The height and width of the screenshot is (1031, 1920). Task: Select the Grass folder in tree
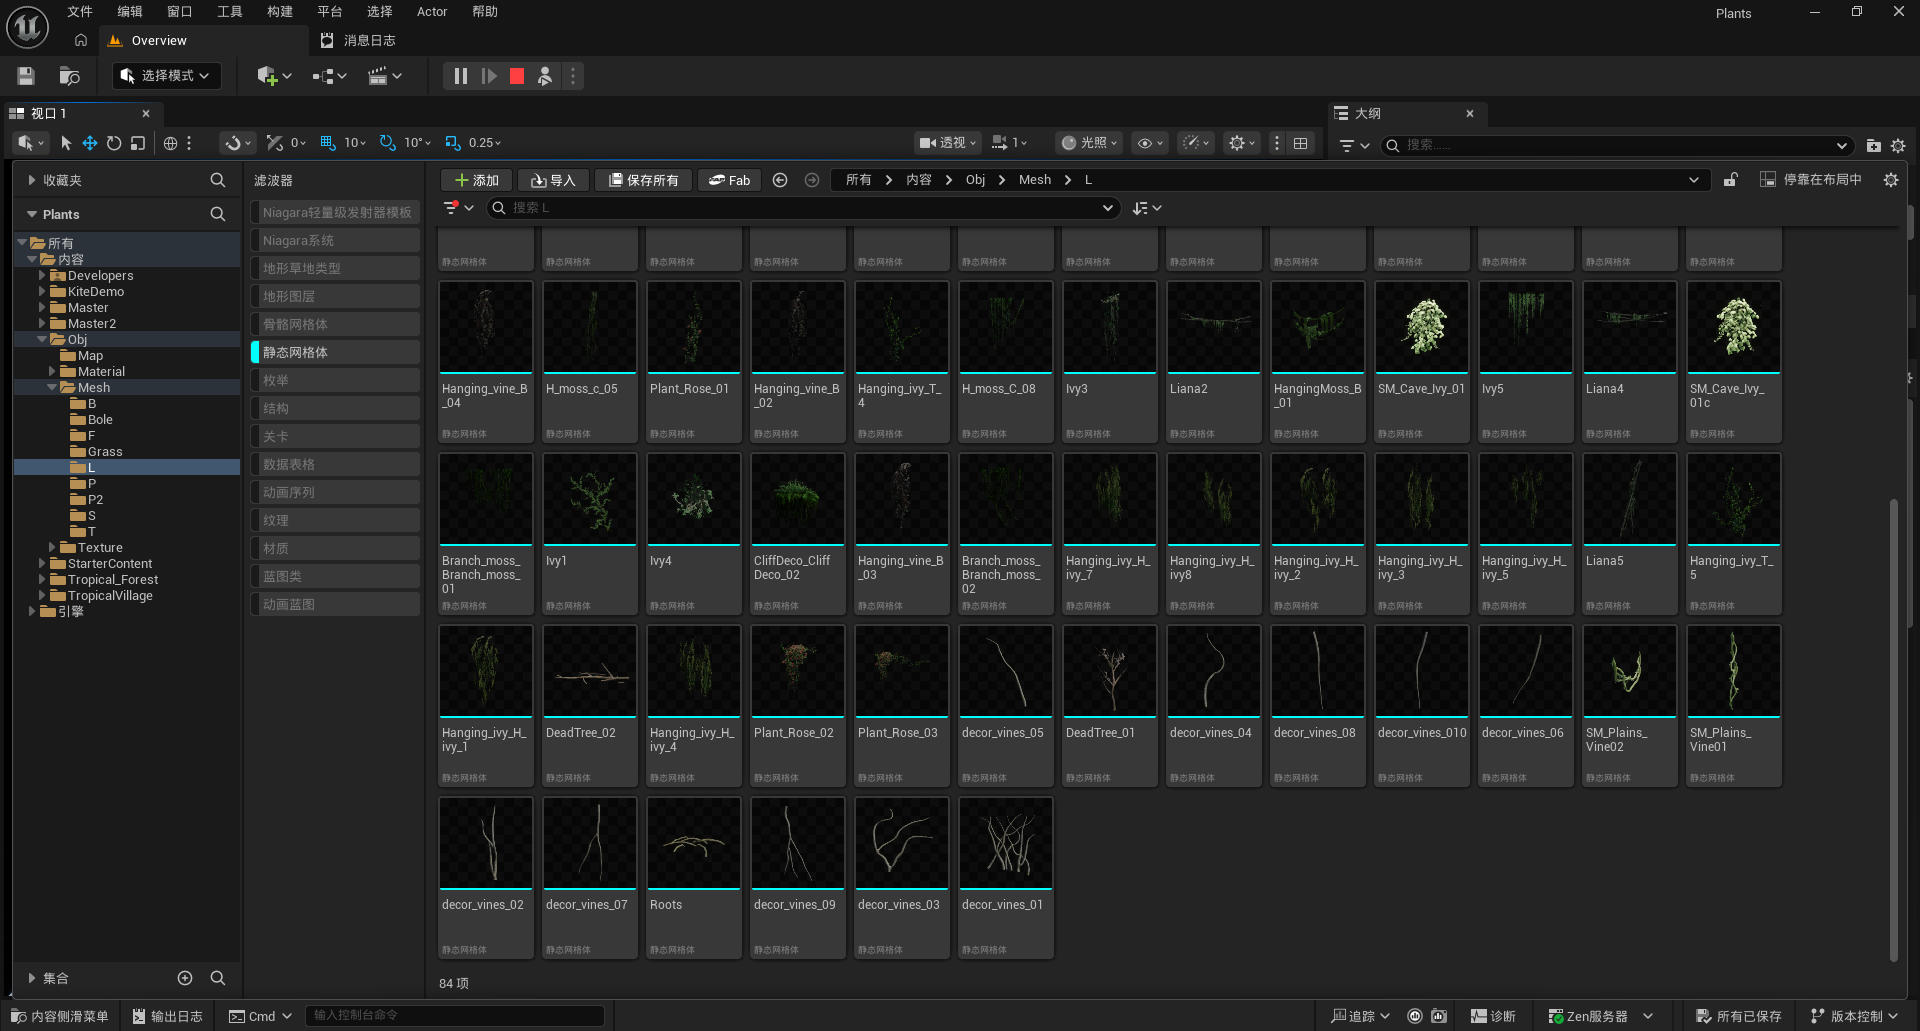(105, 451)
